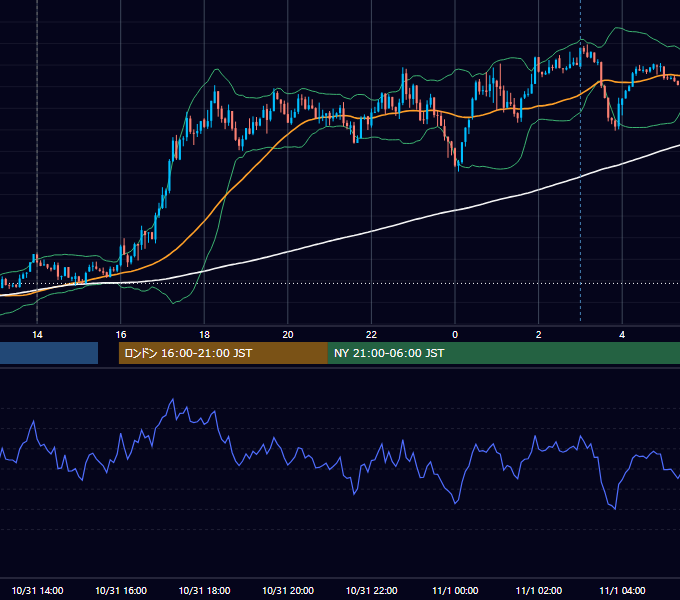Click the hour label 2 on axis

[539, 335]
